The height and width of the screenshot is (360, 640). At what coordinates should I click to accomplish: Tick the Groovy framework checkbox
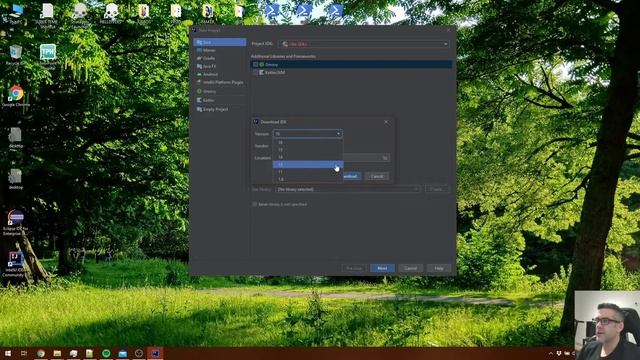pos(256,64)
